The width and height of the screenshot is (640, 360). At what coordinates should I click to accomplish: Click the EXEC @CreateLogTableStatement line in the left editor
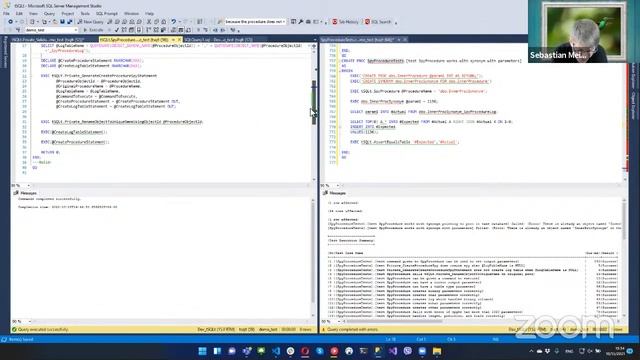click(x=74, y=132)
